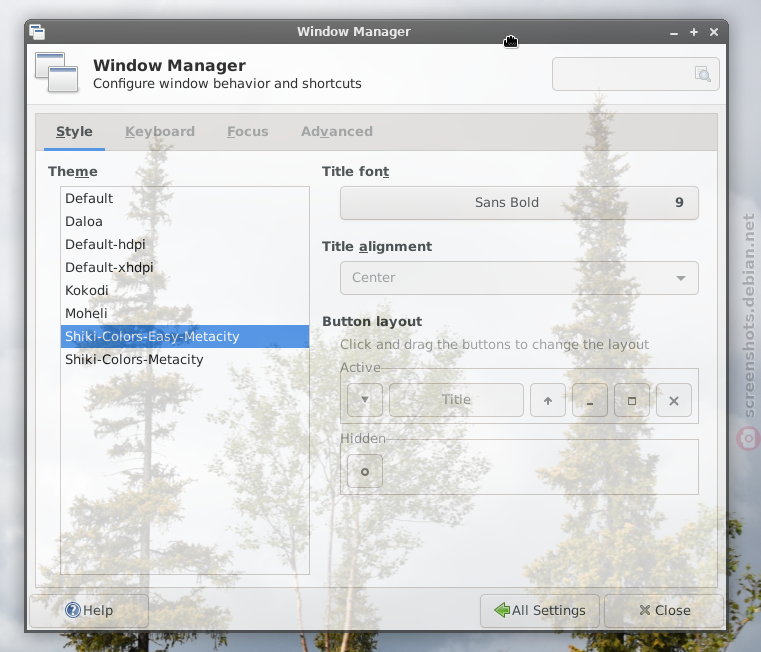Screen dimensions: 761x652
Task: Click the maximize square button in Active layout
Action: click(632, 400)
